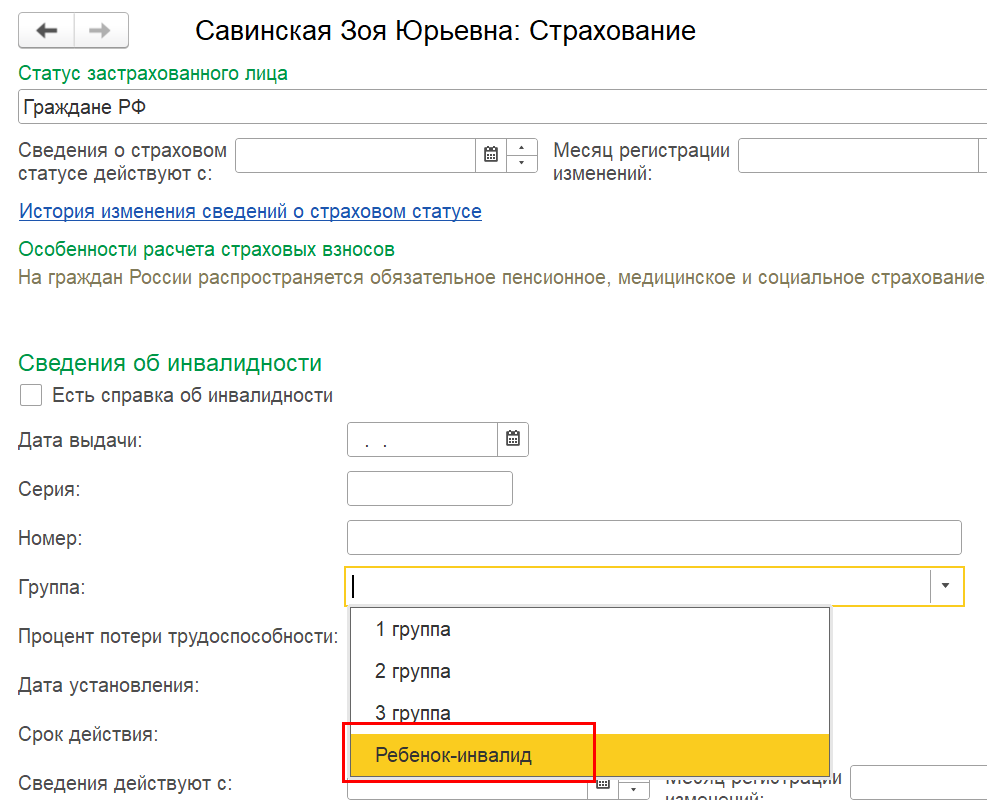This screenshot has height=800, width=987.
Task: Click the Граждане РФ status field
Action: (500, 107)
